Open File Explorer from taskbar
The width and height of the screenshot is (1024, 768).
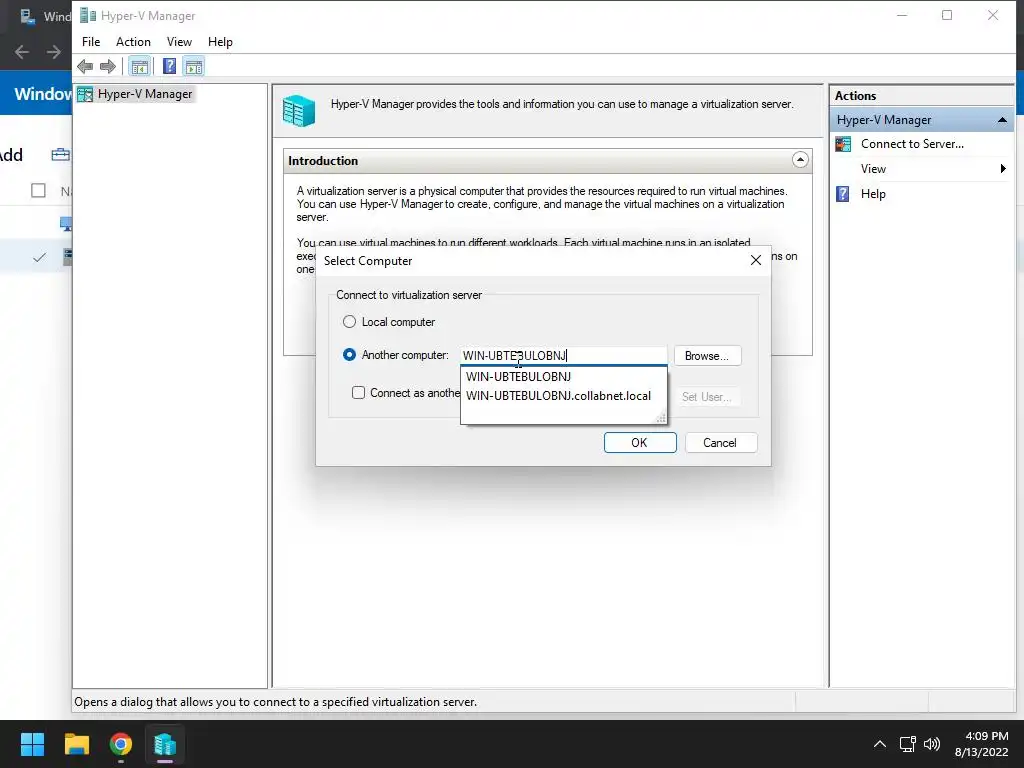click(76, 744)
